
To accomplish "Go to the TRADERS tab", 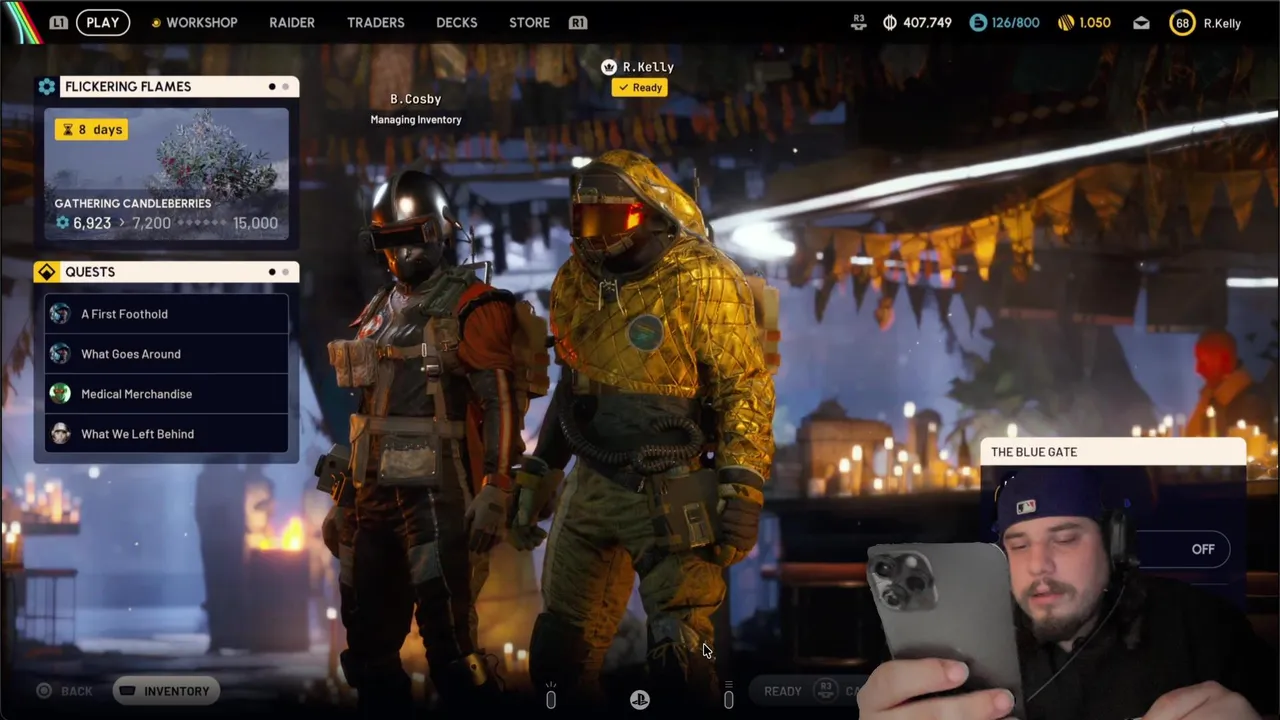I will pyautogui.click(x=375, y=22).
